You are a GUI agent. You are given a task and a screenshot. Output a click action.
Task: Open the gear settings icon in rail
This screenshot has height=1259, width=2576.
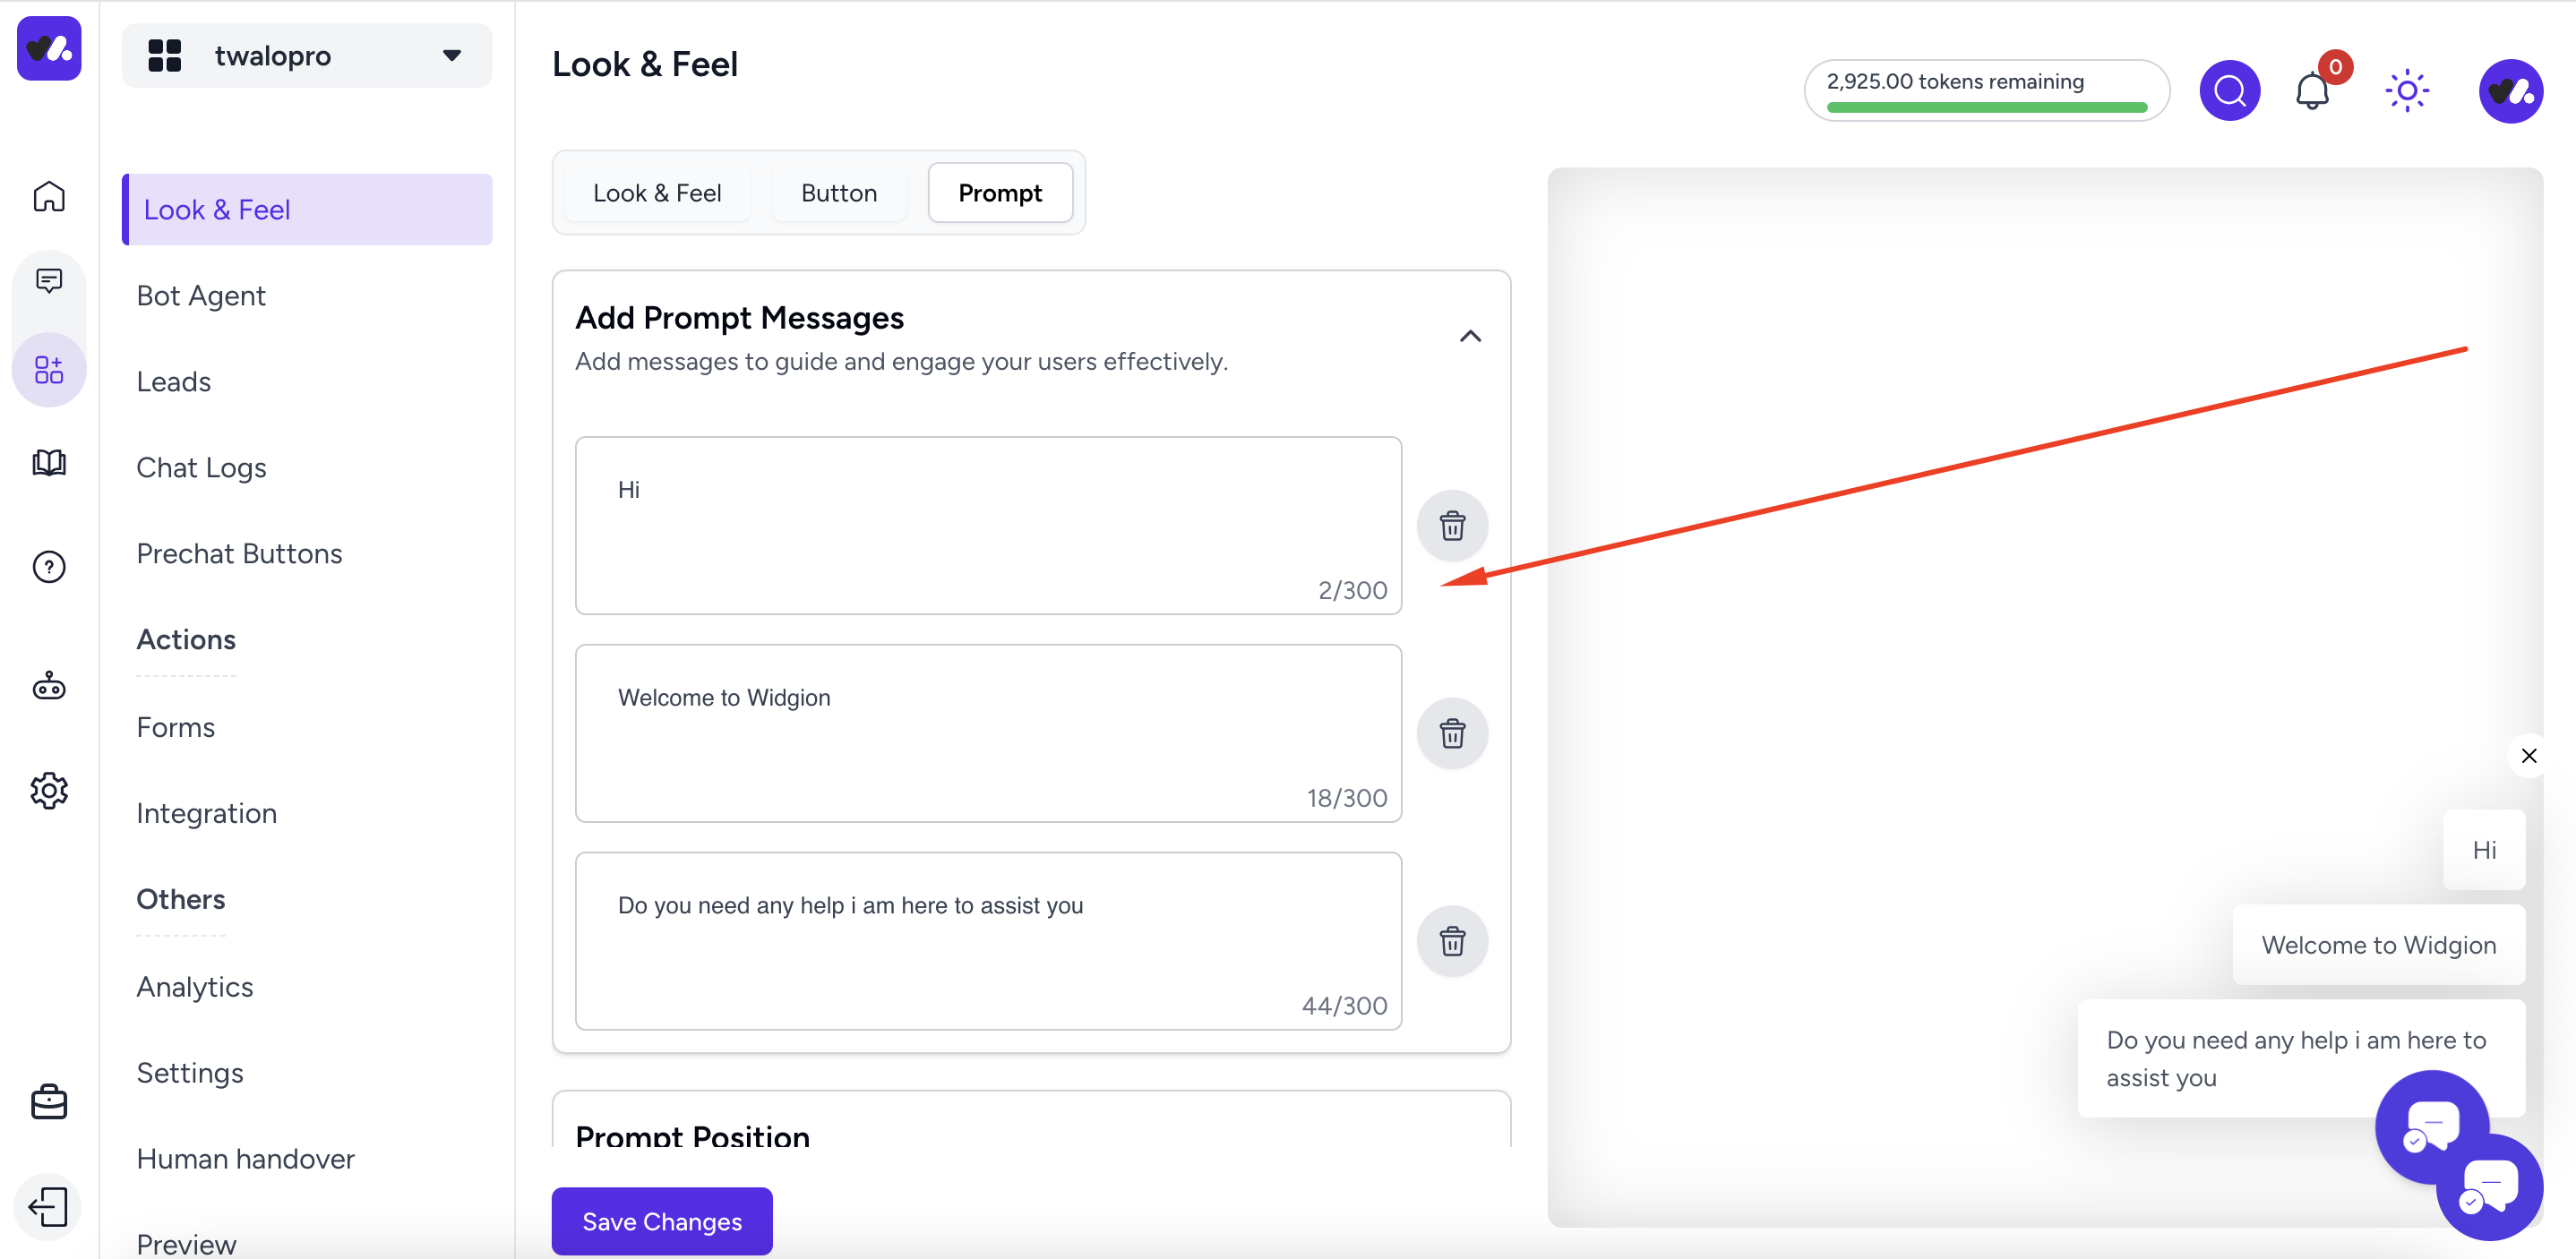coord(48,791)
